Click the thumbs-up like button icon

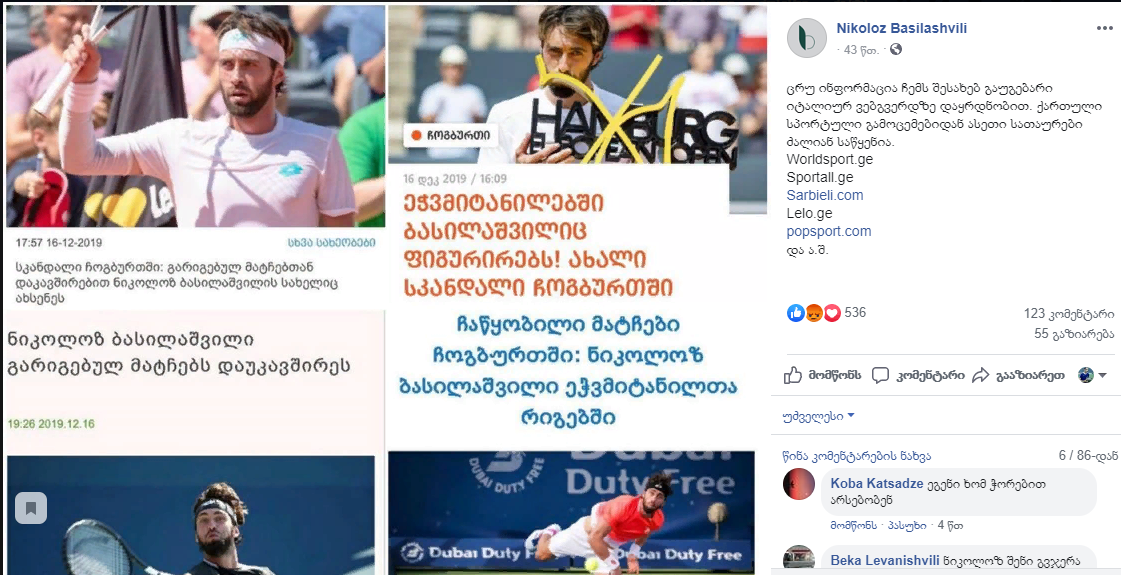pos(793,375)
